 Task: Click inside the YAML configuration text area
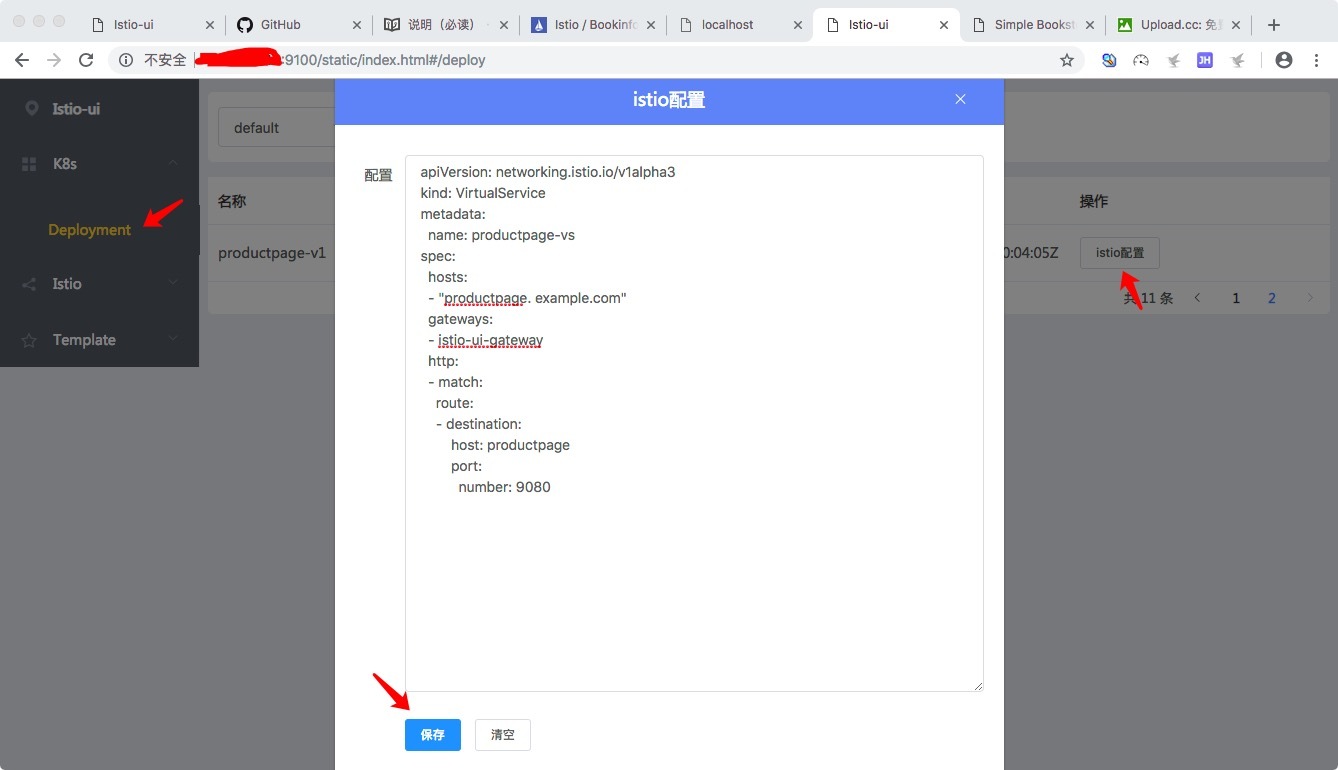(693, 580)
